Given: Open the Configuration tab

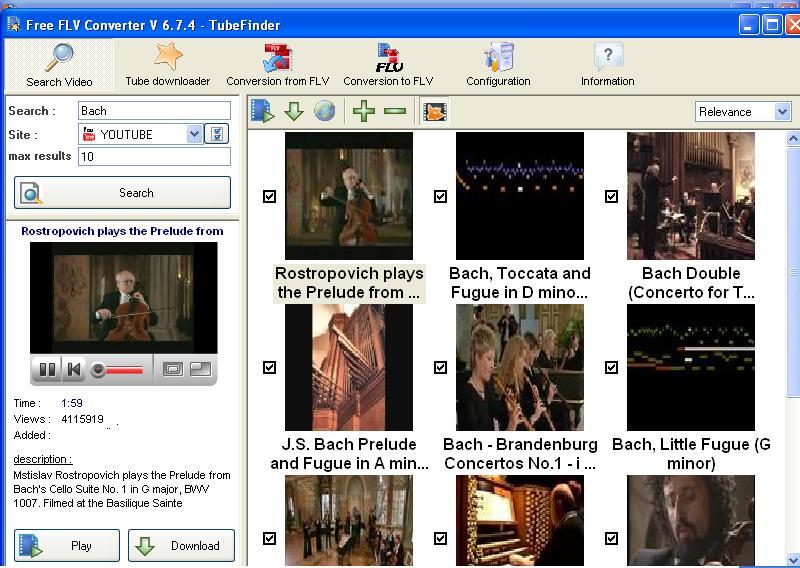Looking at the screenshot, I should coord(498,66).
